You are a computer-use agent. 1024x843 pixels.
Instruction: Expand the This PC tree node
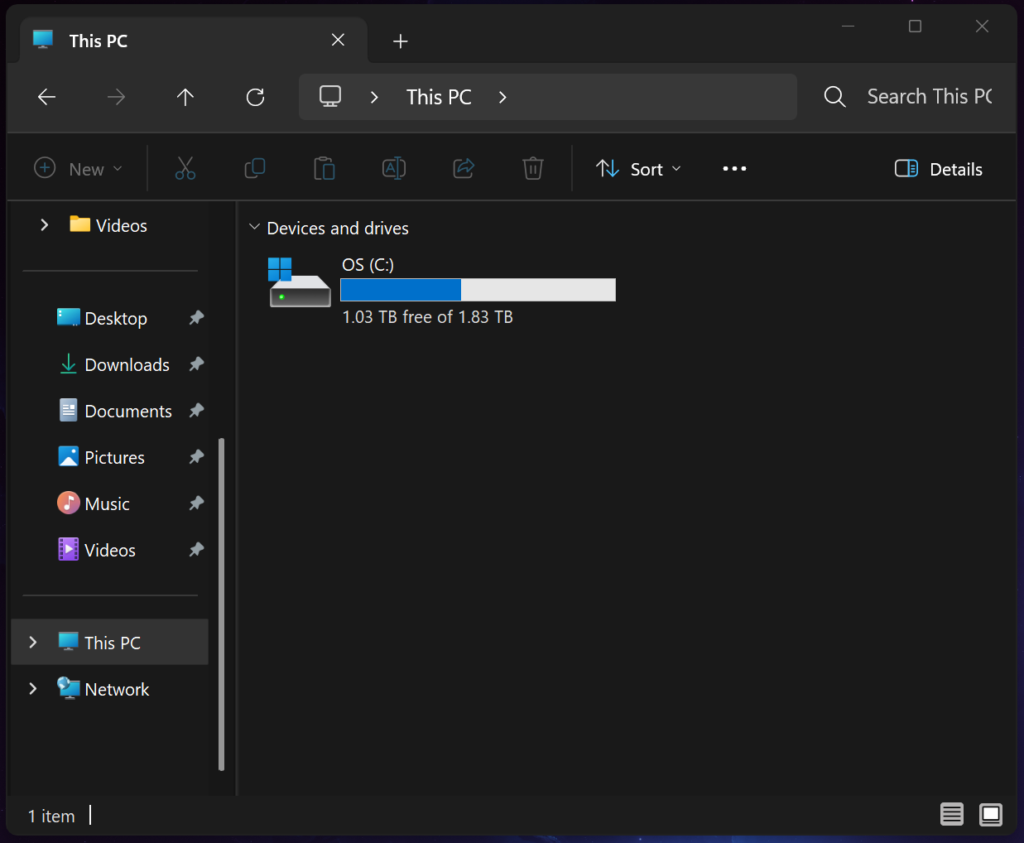coord(33,643)
